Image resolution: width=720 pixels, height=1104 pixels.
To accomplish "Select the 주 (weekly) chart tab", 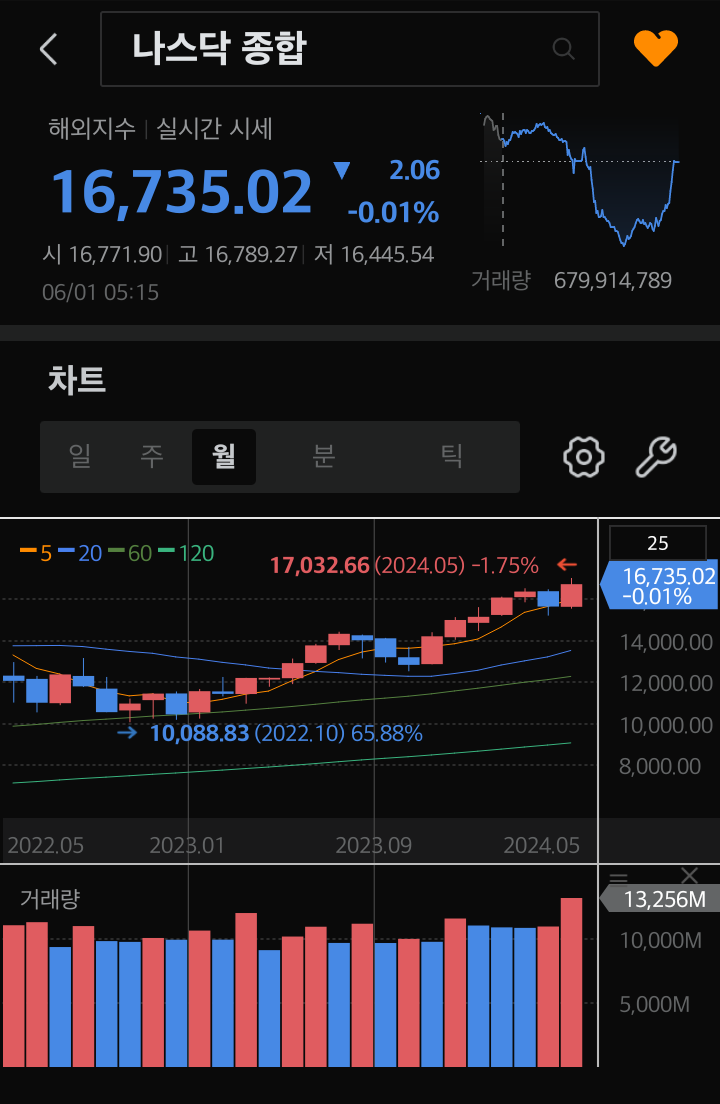I will point(152,457).
